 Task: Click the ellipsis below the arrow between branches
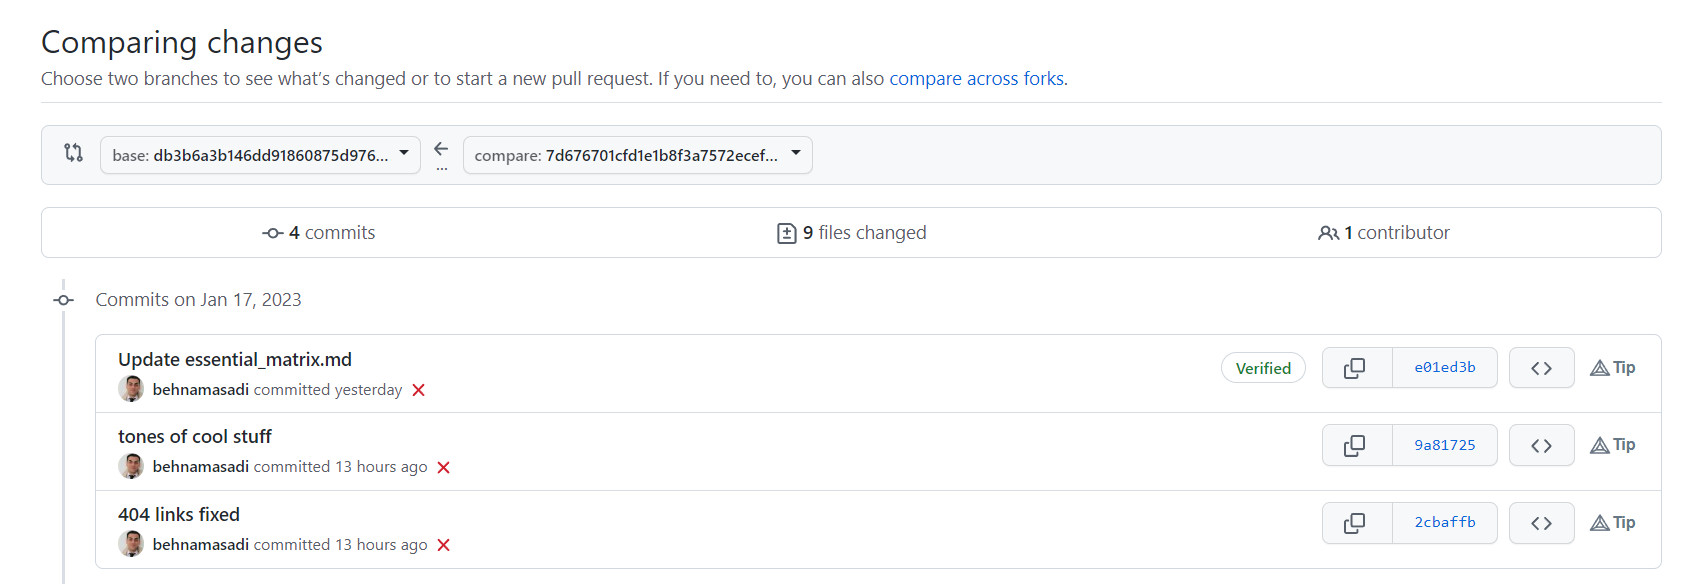tap(441, 169)
